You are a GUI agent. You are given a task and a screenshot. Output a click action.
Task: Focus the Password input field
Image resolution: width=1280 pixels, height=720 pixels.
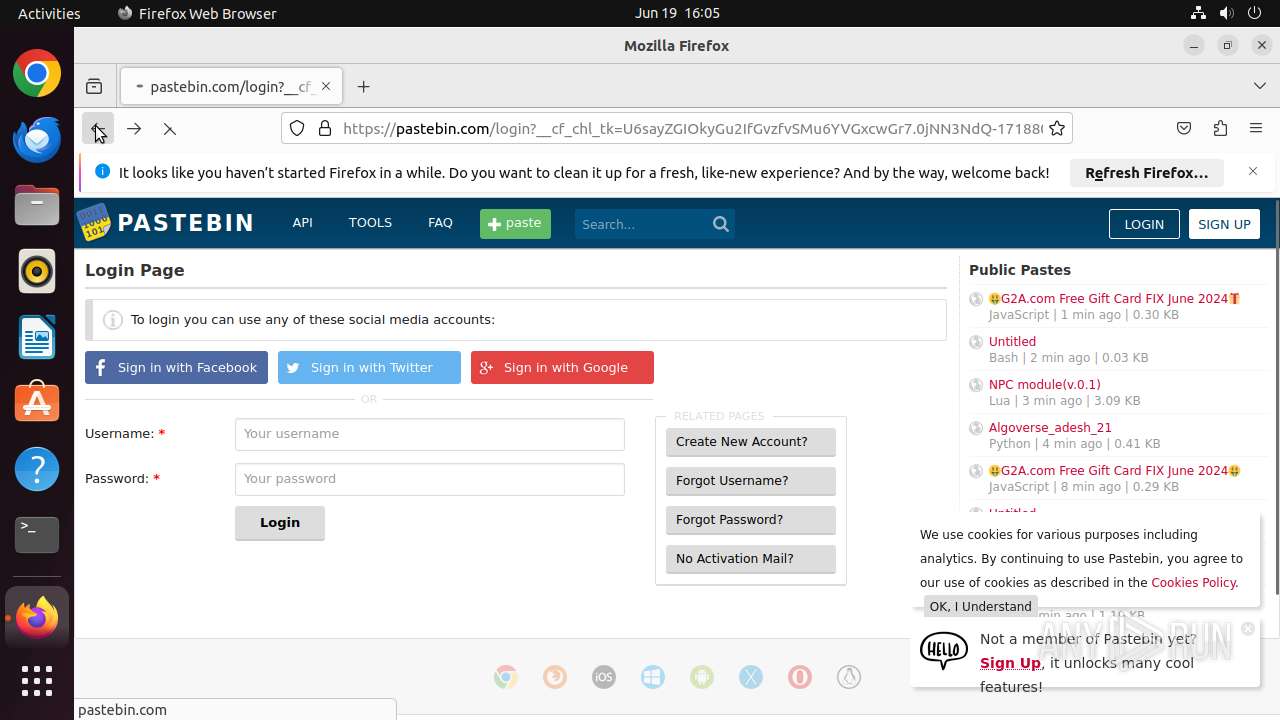pos(430,479)
